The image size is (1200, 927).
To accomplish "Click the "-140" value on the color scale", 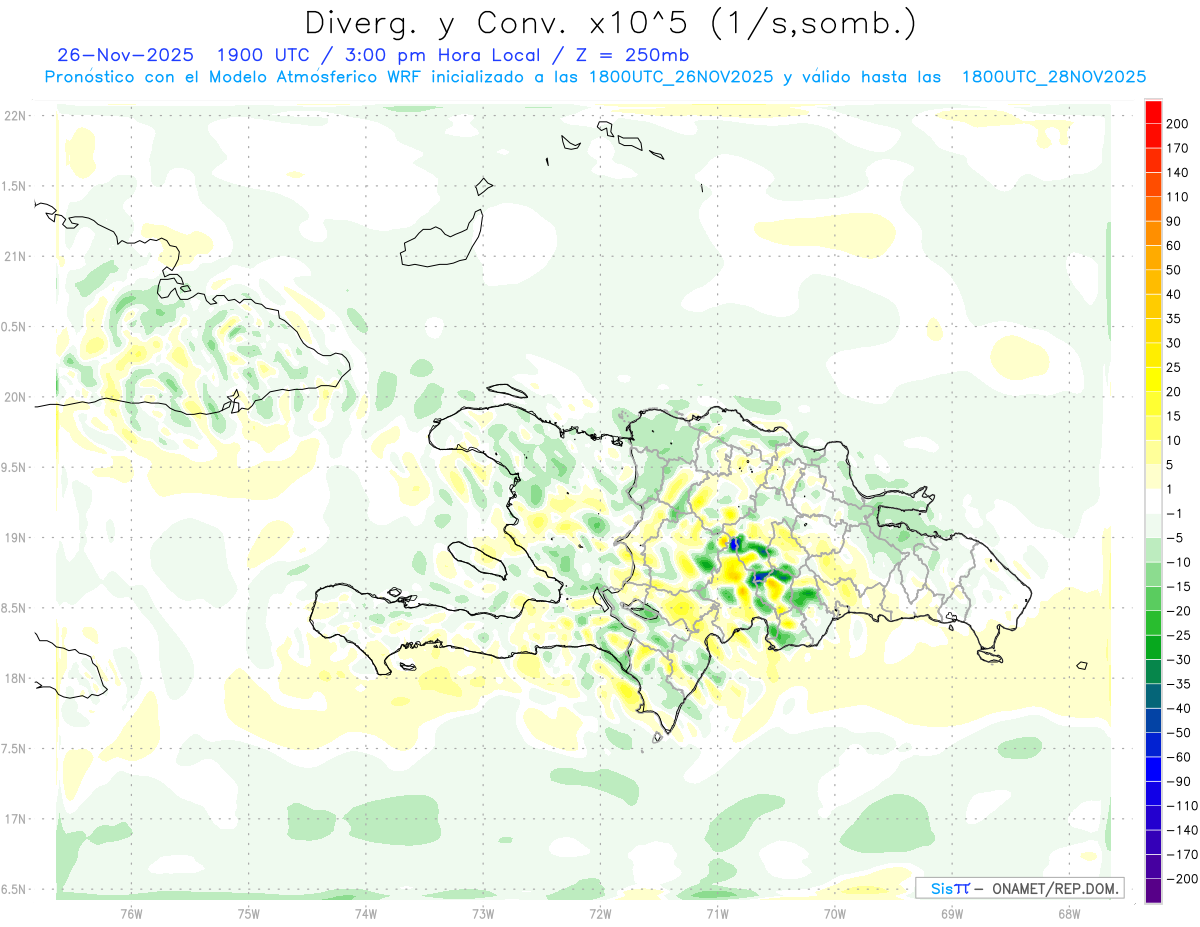I will [1183, 830].
